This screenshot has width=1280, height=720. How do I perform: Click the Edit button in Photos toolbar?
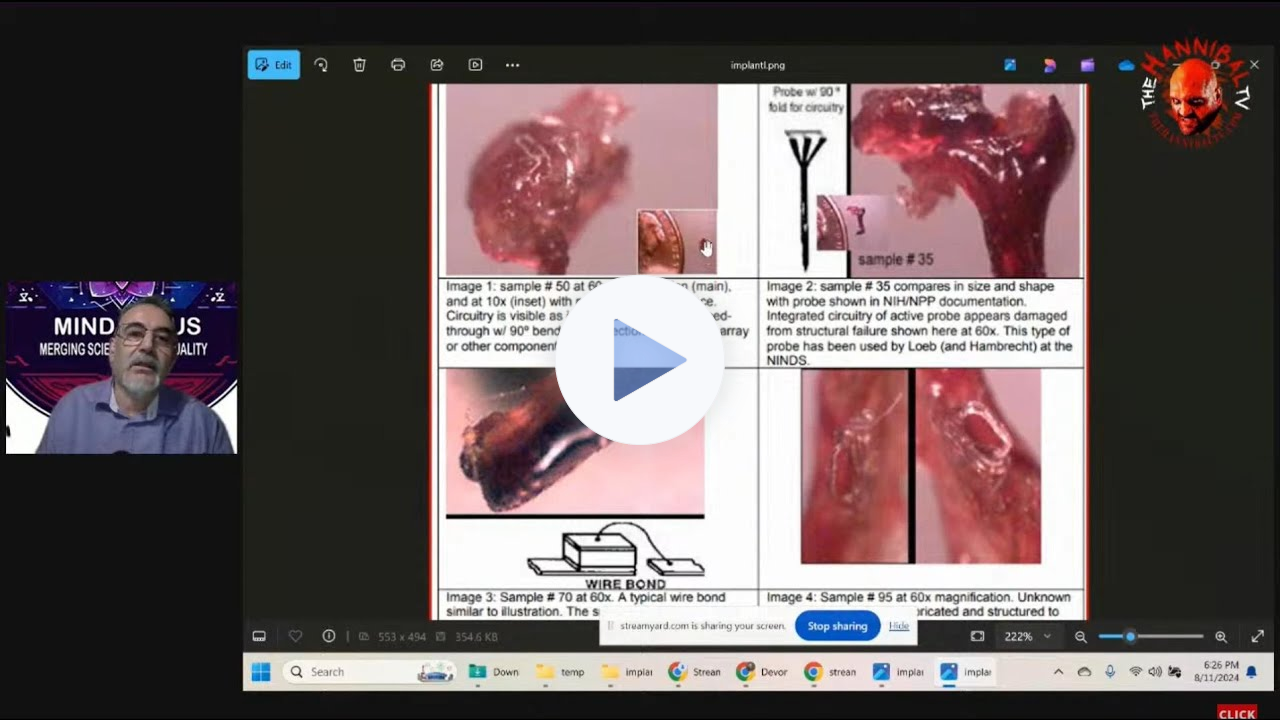click(x=273, y=65)
